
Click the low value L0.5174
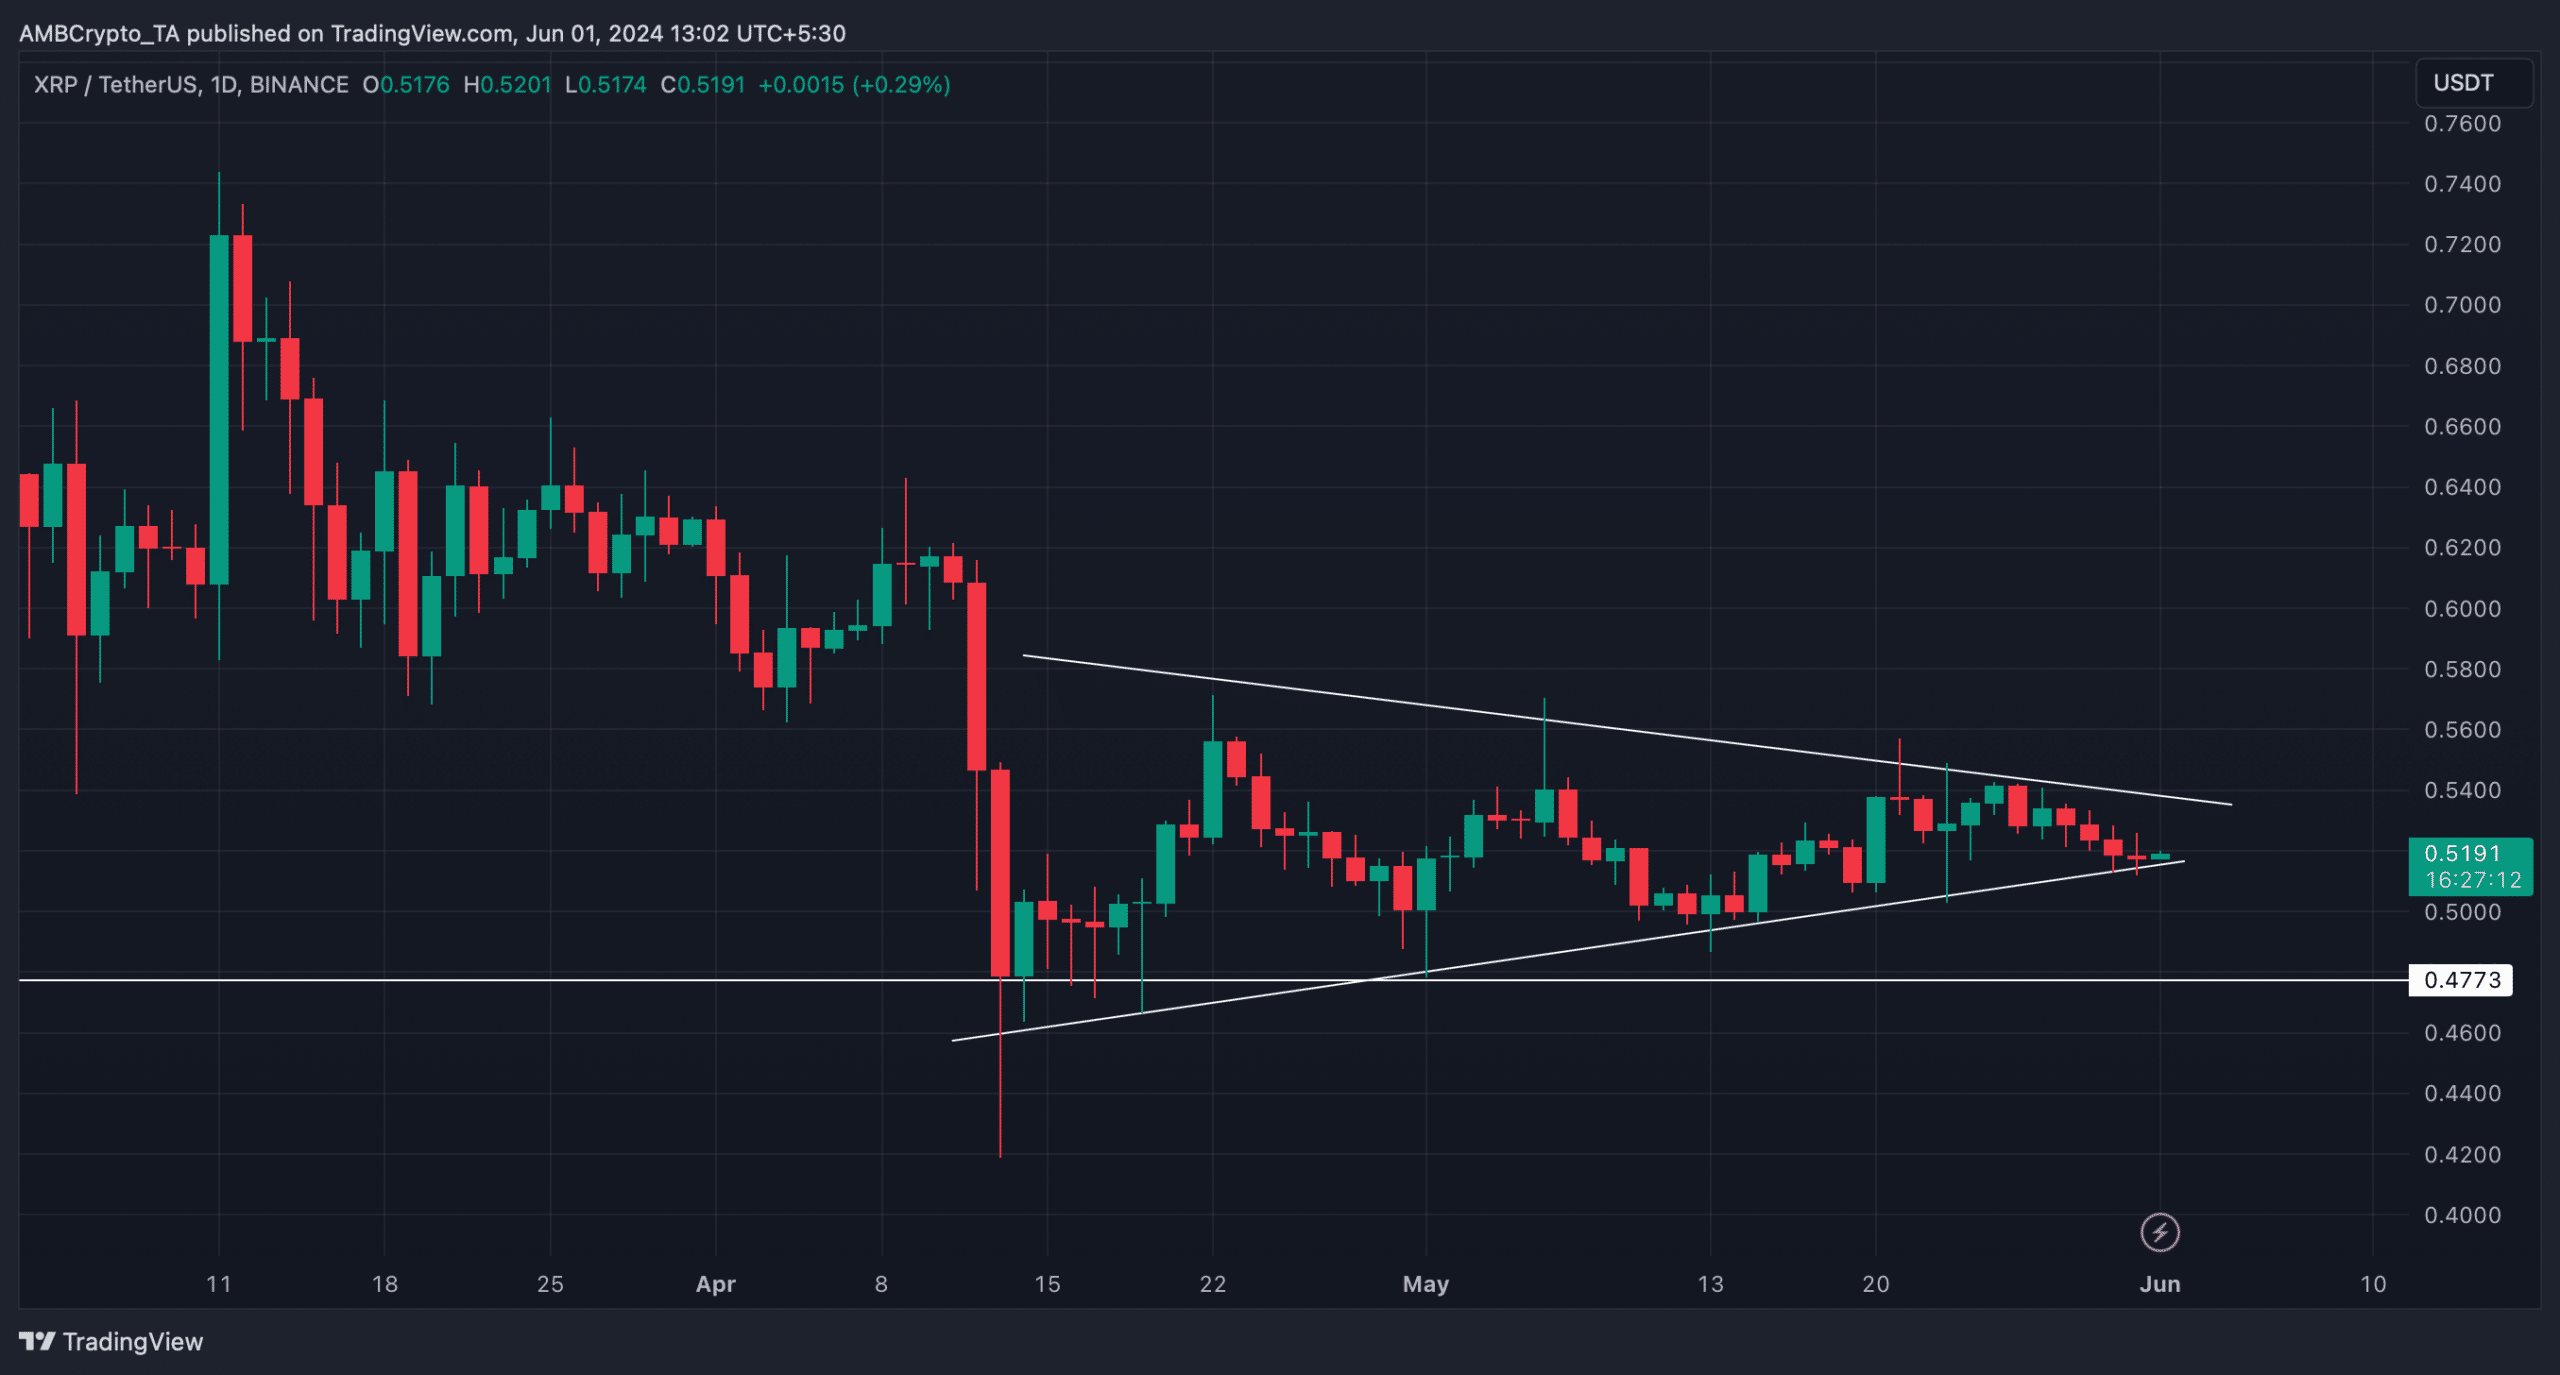click(606, 85)
